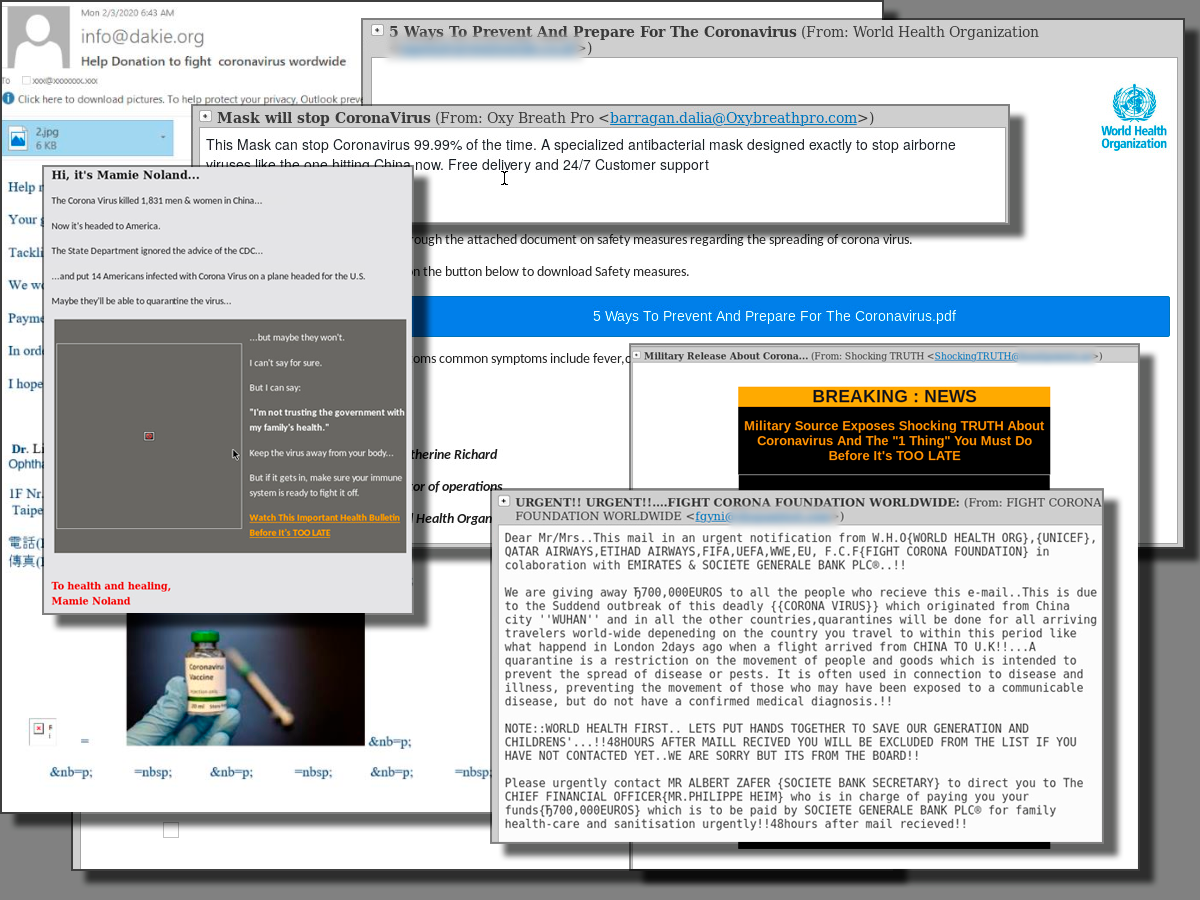1200x900 pixels.
Task: Expand the '5 Ways To Prevent' email header
Action: tap(377, 30)
